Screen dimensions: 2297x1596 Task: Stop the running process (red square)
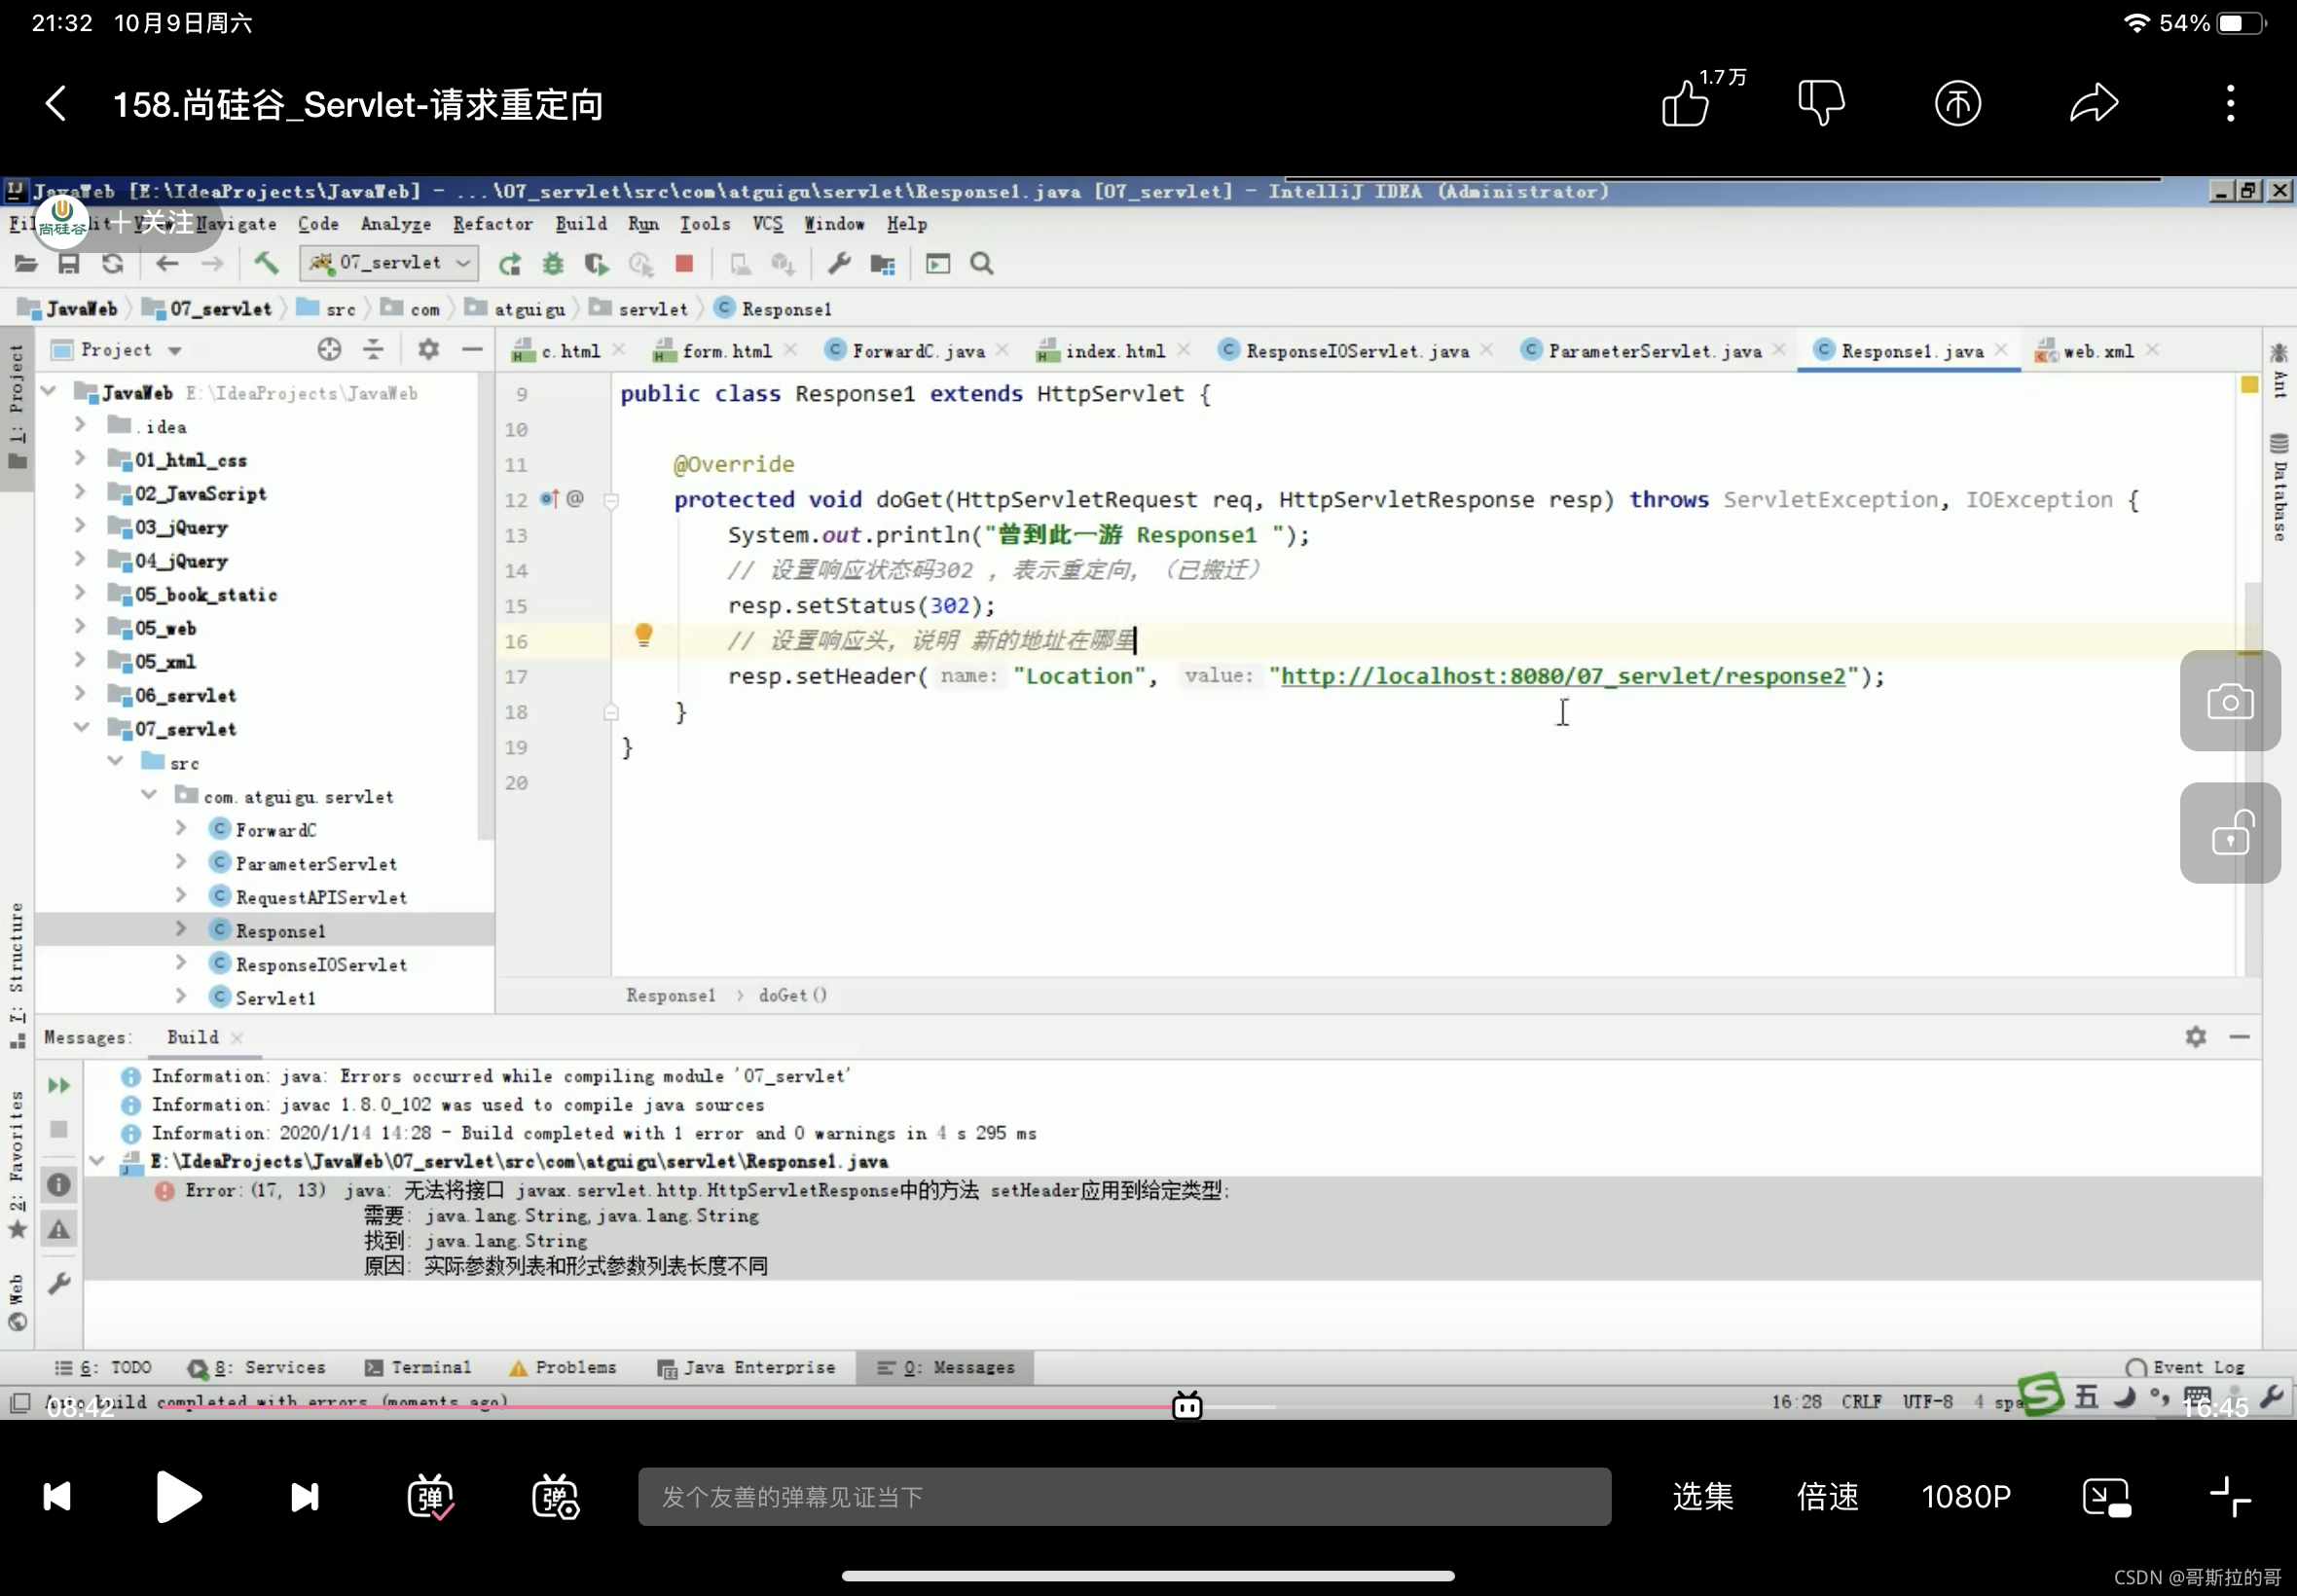pos(684,263)
